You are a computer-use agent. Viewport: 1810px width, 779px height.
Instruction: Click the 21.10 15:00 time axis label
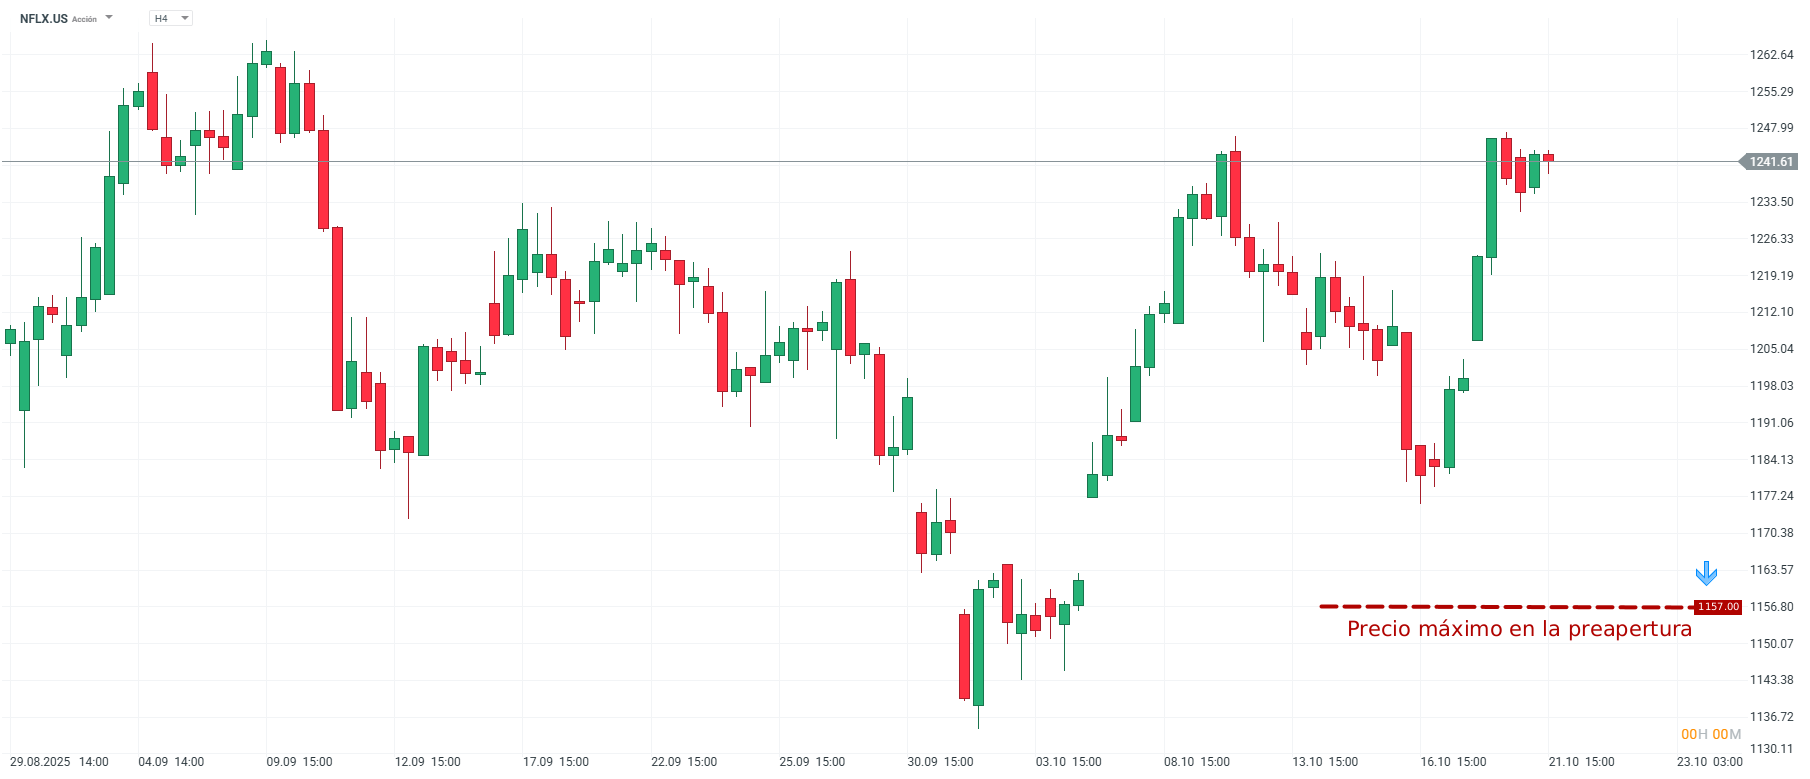(x=1581, y=762)
